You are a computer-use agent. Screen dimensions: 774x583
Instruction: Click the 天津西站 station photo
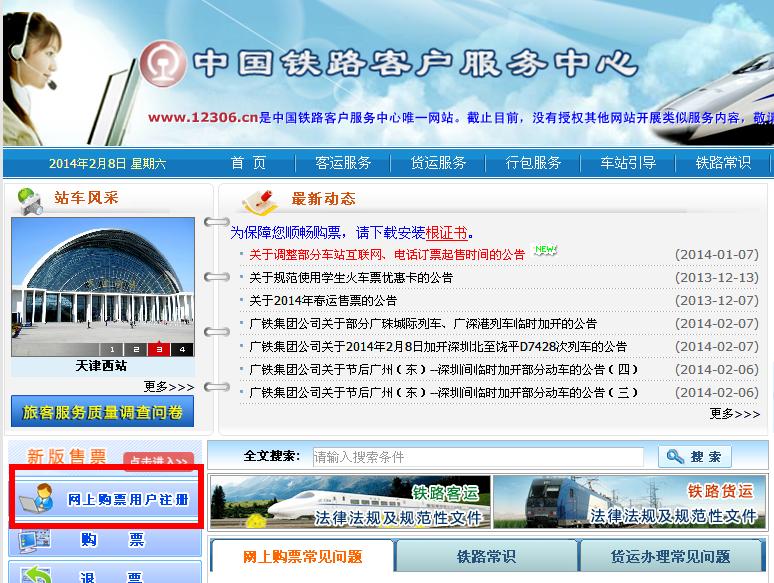click(103, 287)
